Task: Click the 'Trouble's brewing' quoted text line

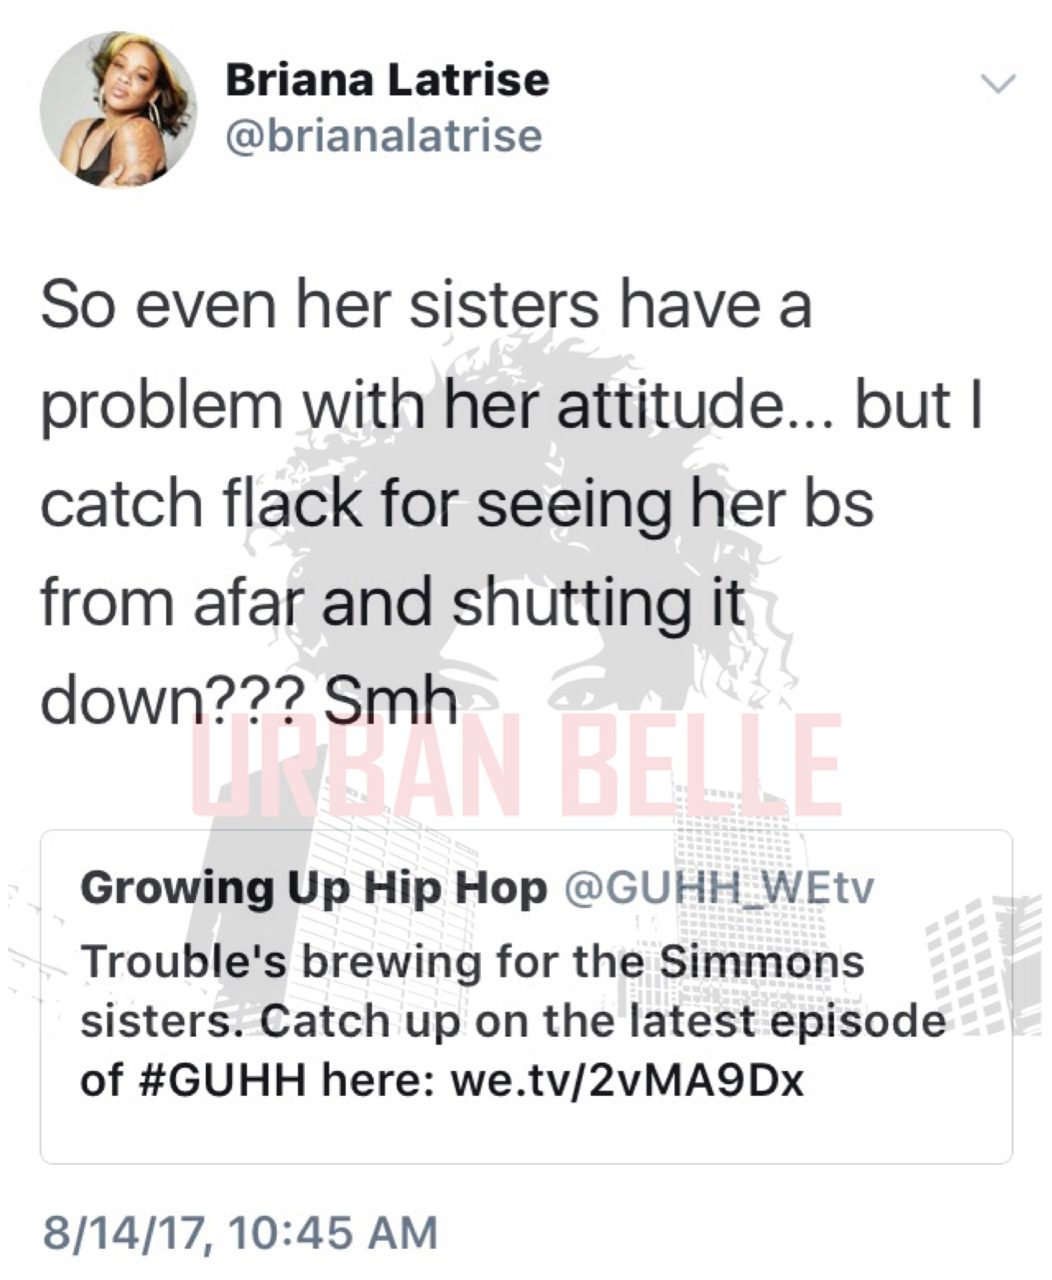Action: tap(471, 962)
